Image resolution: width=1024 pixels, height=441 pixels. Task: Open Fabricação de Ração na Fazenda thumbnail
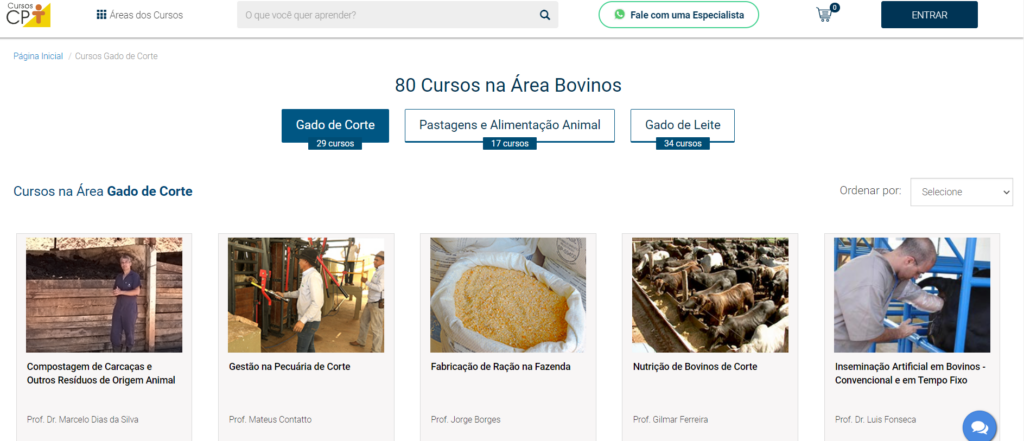(x=508, y=295)
